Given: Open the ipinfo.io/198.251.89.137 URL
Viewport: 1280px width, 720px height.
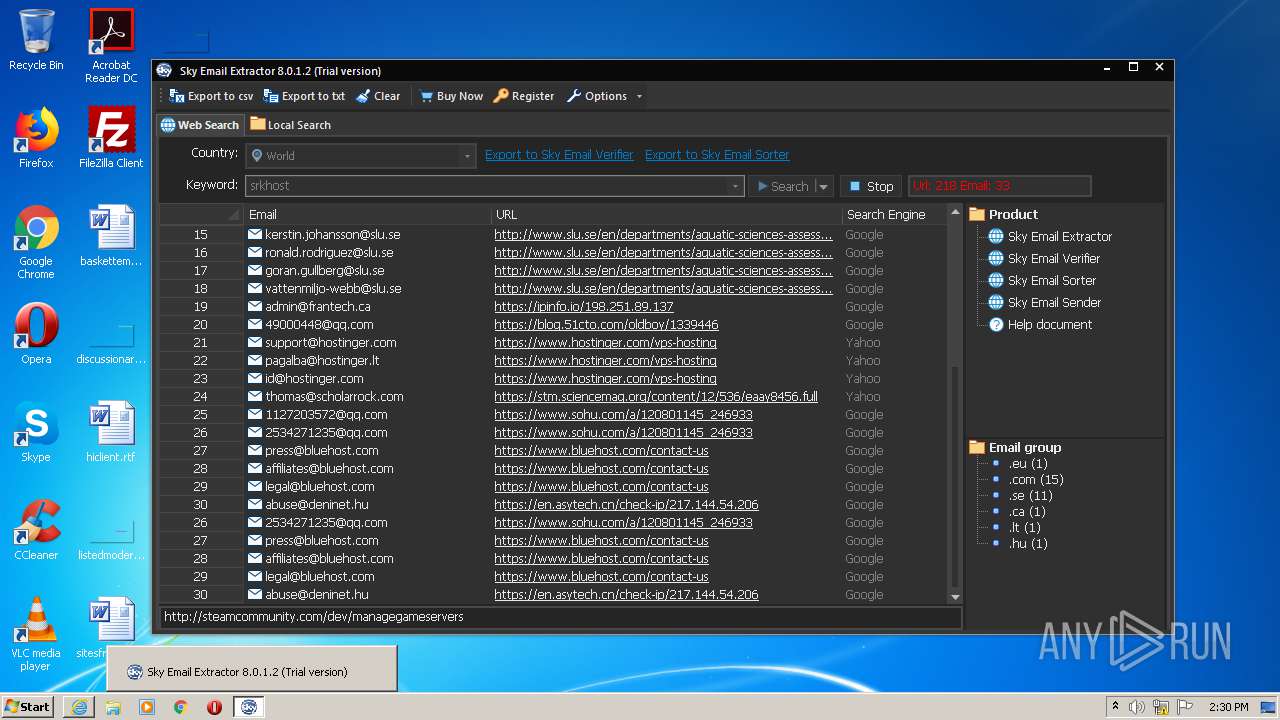Looking at the screenshot, I should pos(584,307).
